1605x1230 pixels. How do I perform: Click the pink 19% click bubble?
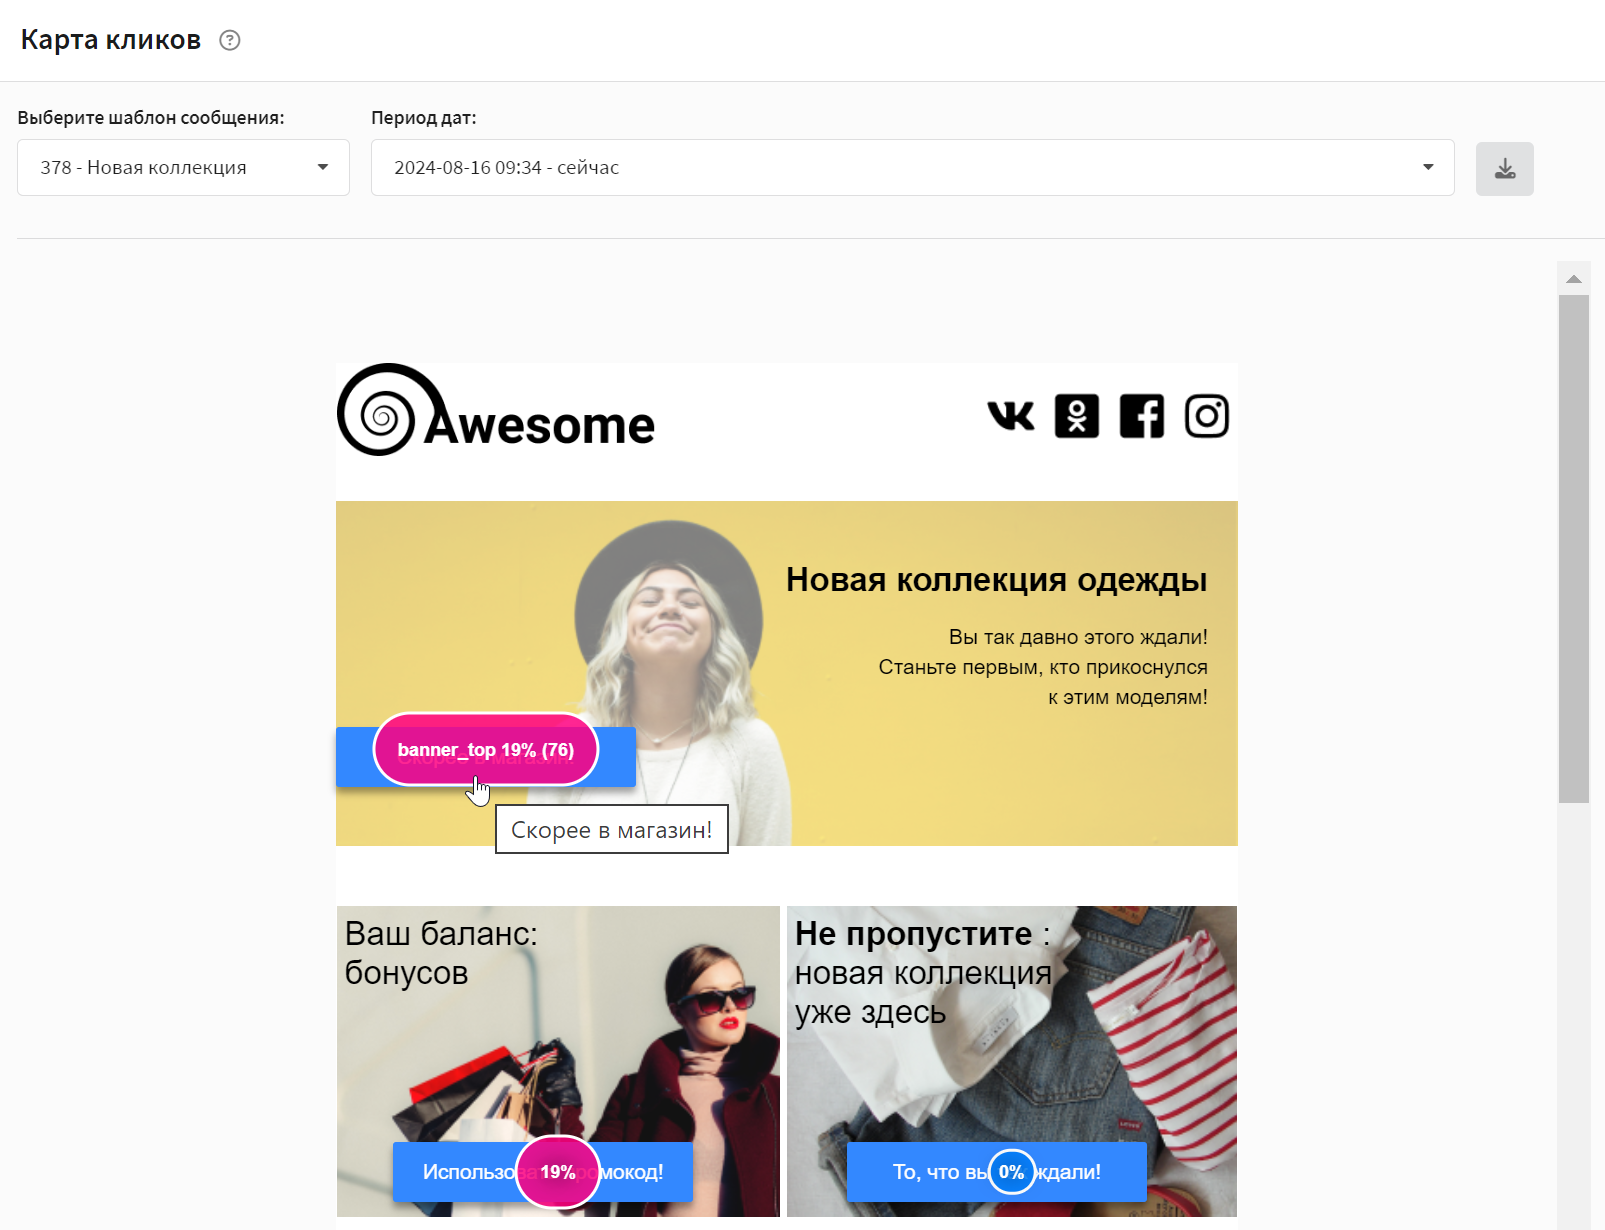click(558, 1172)
